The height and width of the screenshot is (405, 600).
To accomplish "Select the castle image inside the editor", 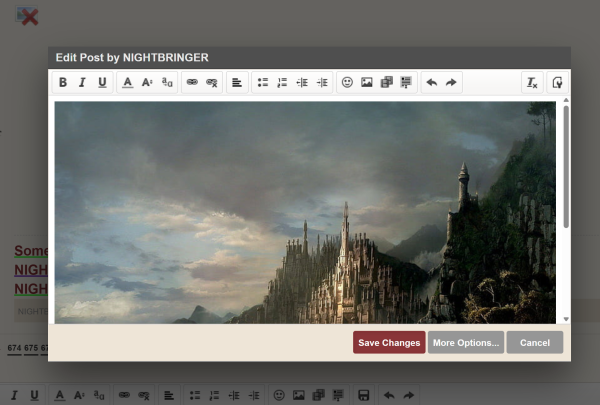I will 305,212.
